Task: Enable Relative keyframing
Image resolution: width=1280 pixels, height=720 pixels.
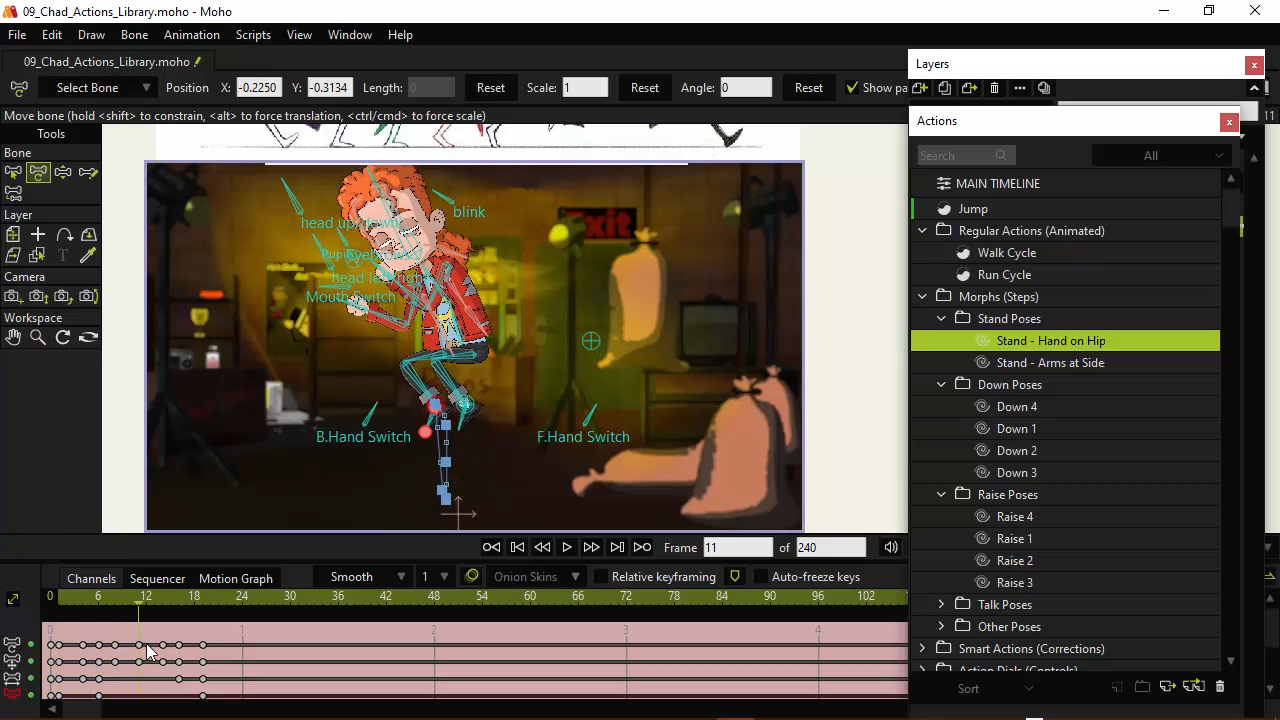Action: point(600,577)
